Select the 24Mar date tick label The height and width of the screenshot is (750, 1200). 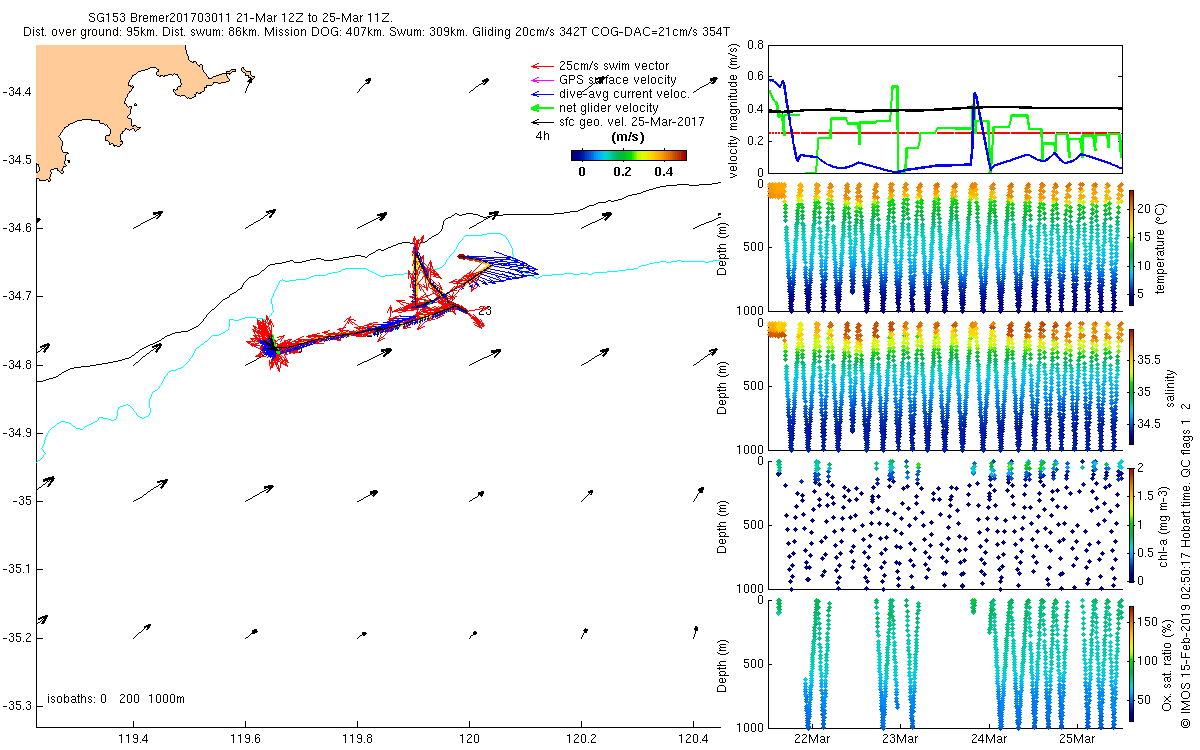pos(988,738)
